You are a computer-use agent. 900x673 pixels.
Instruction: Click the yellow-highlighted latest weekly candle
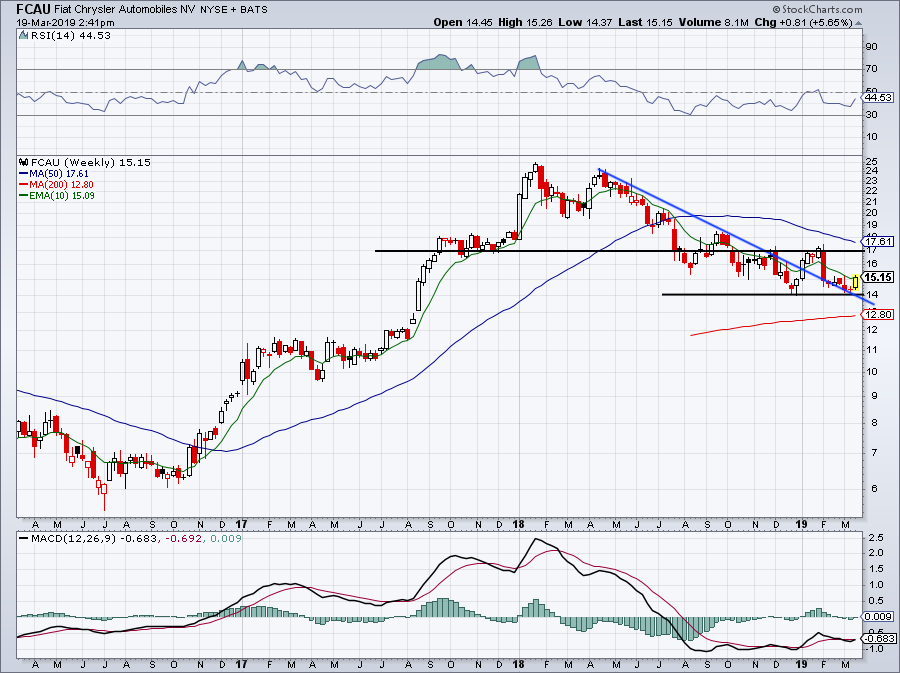click(856, 281)
